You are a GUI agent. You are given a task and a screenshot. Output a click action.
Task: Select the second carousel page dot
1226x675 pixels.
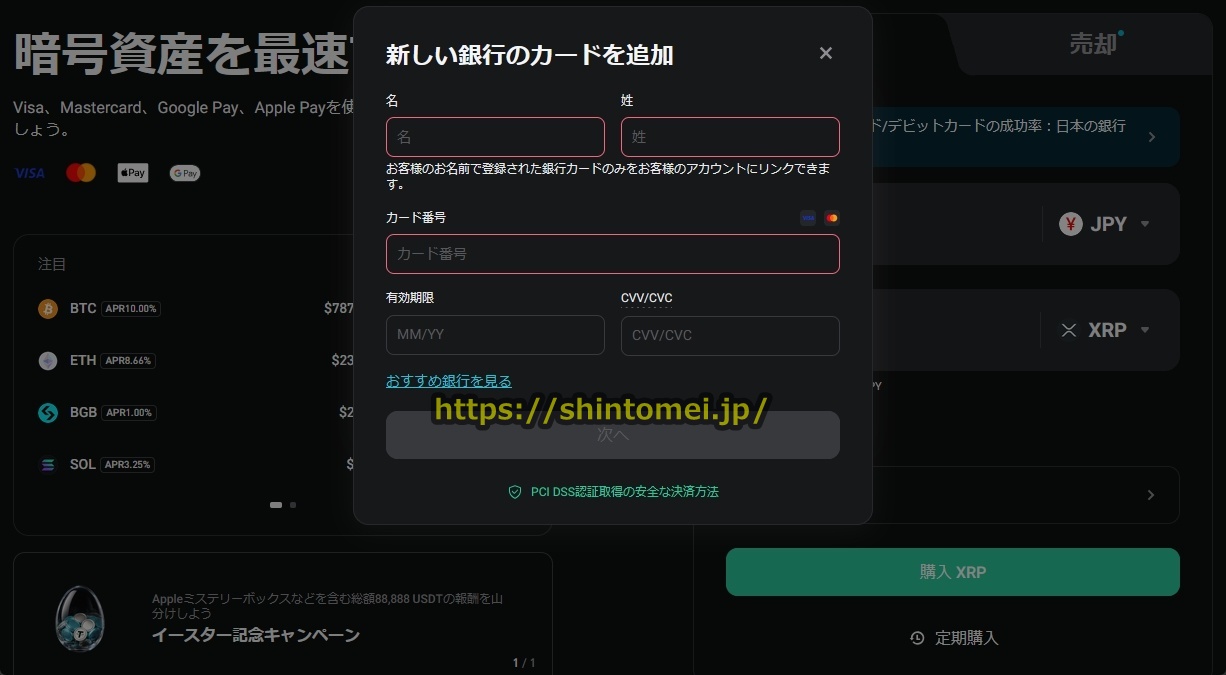(x=293, y=505)
